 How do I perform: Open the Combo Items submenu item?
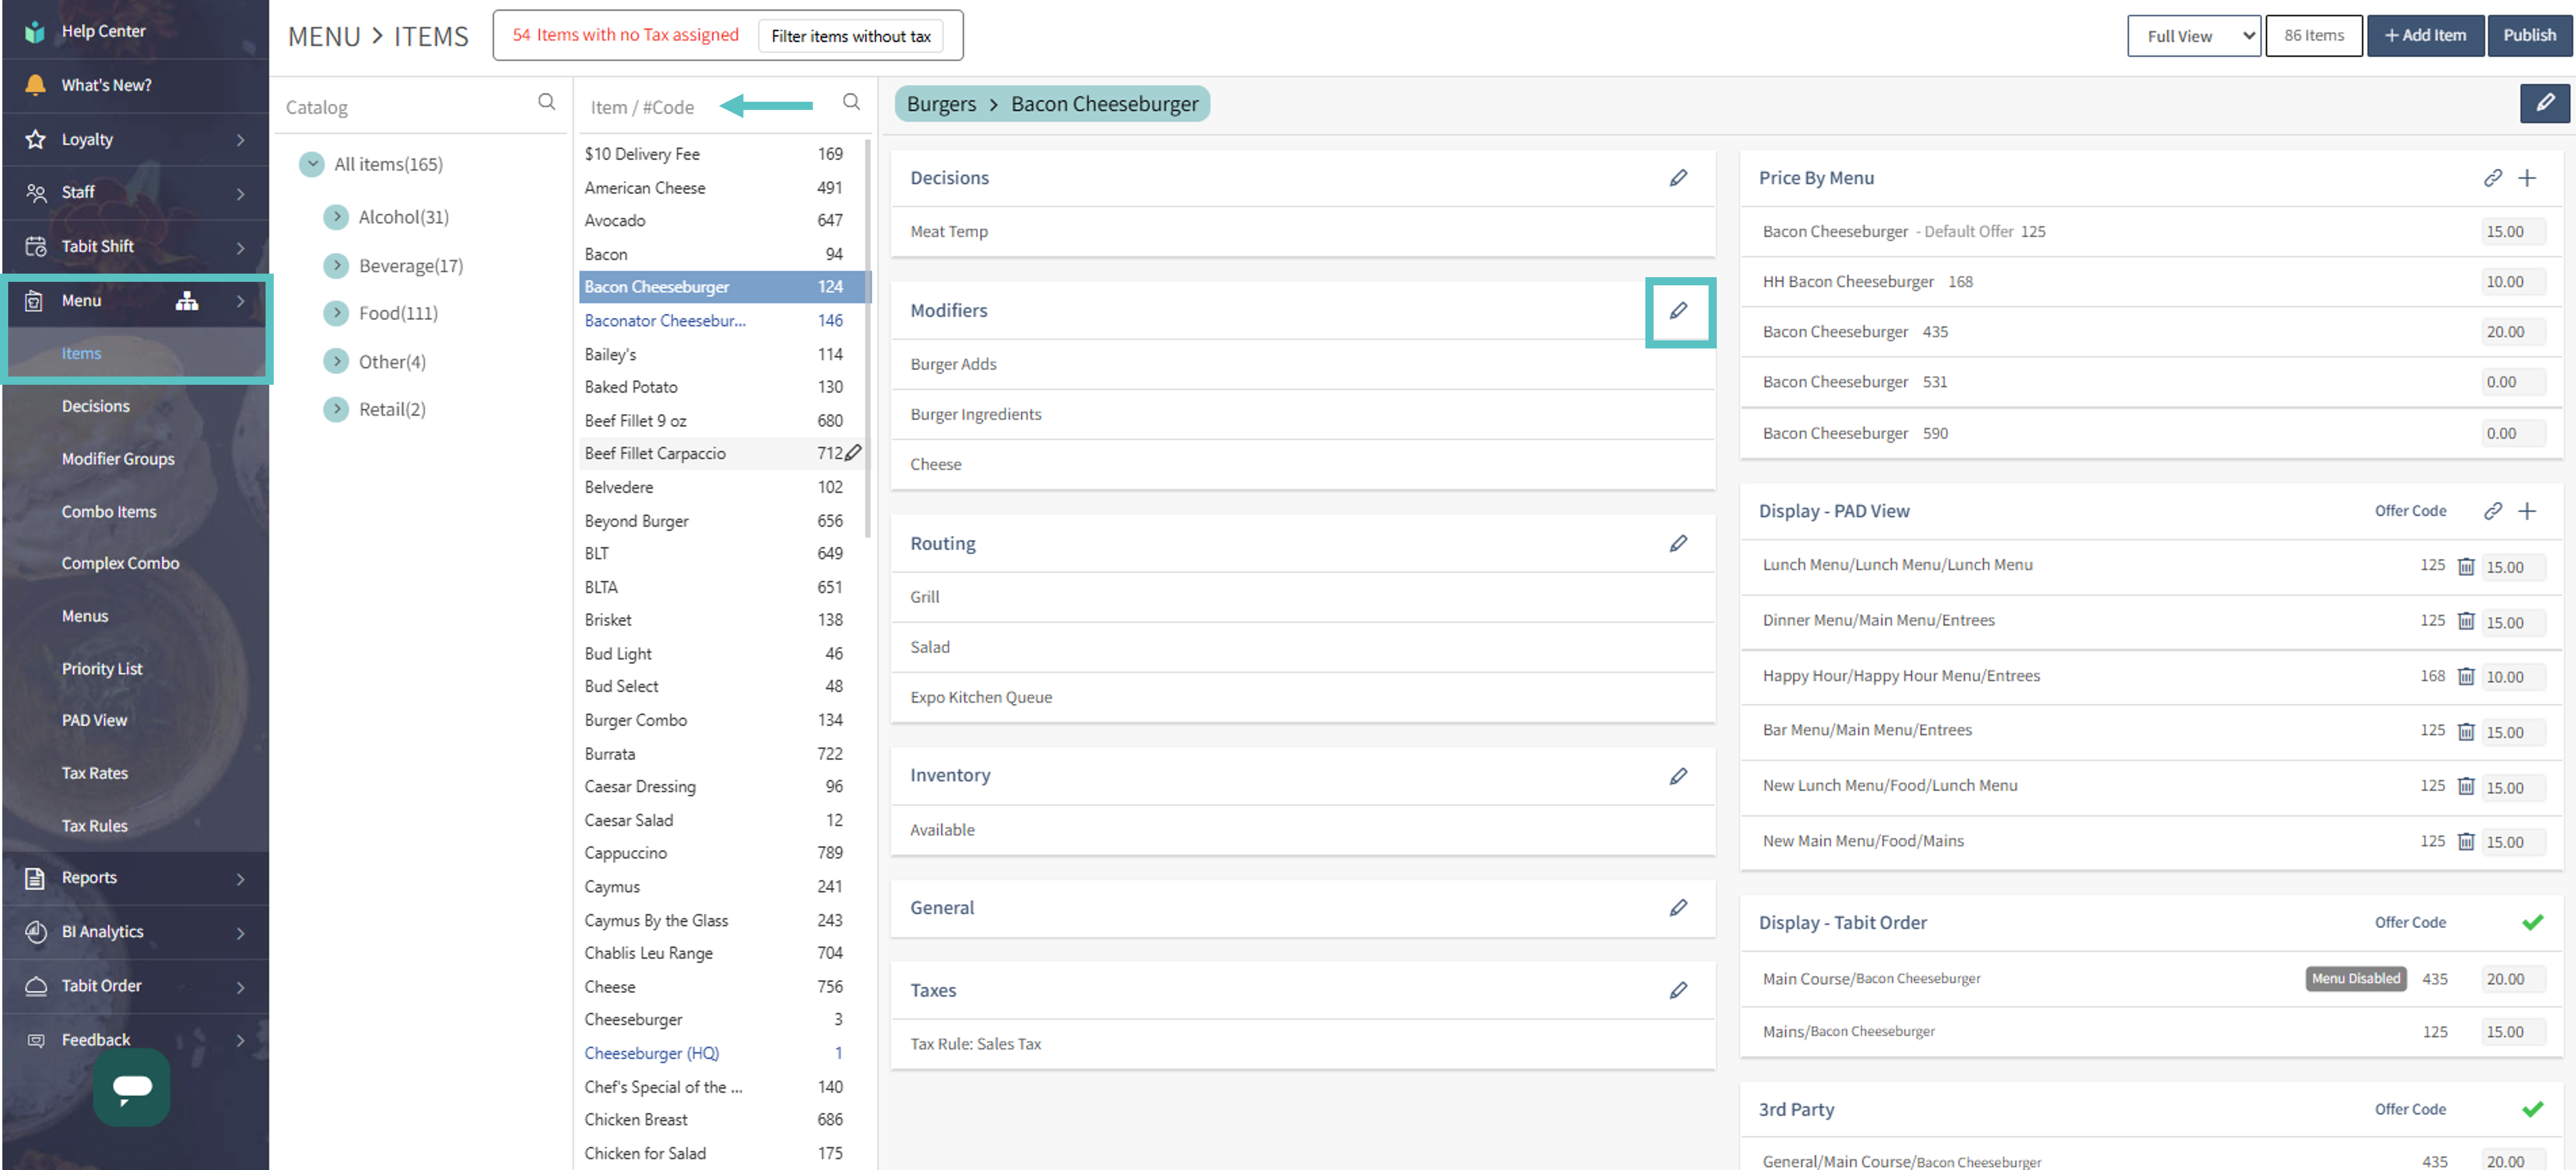pos(109,512)
